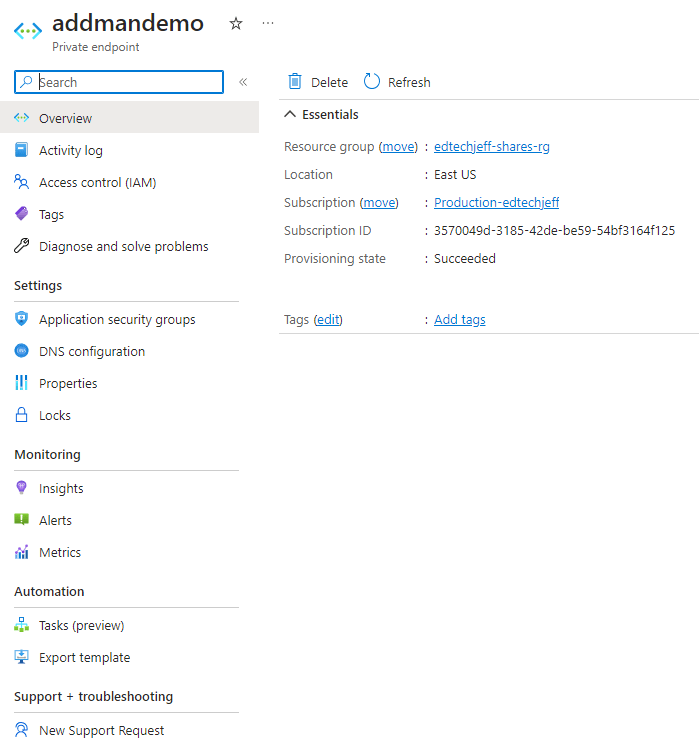Open the Locks settings
The height and width of the screenshot is (749, 699).
[x=54, y=415]
